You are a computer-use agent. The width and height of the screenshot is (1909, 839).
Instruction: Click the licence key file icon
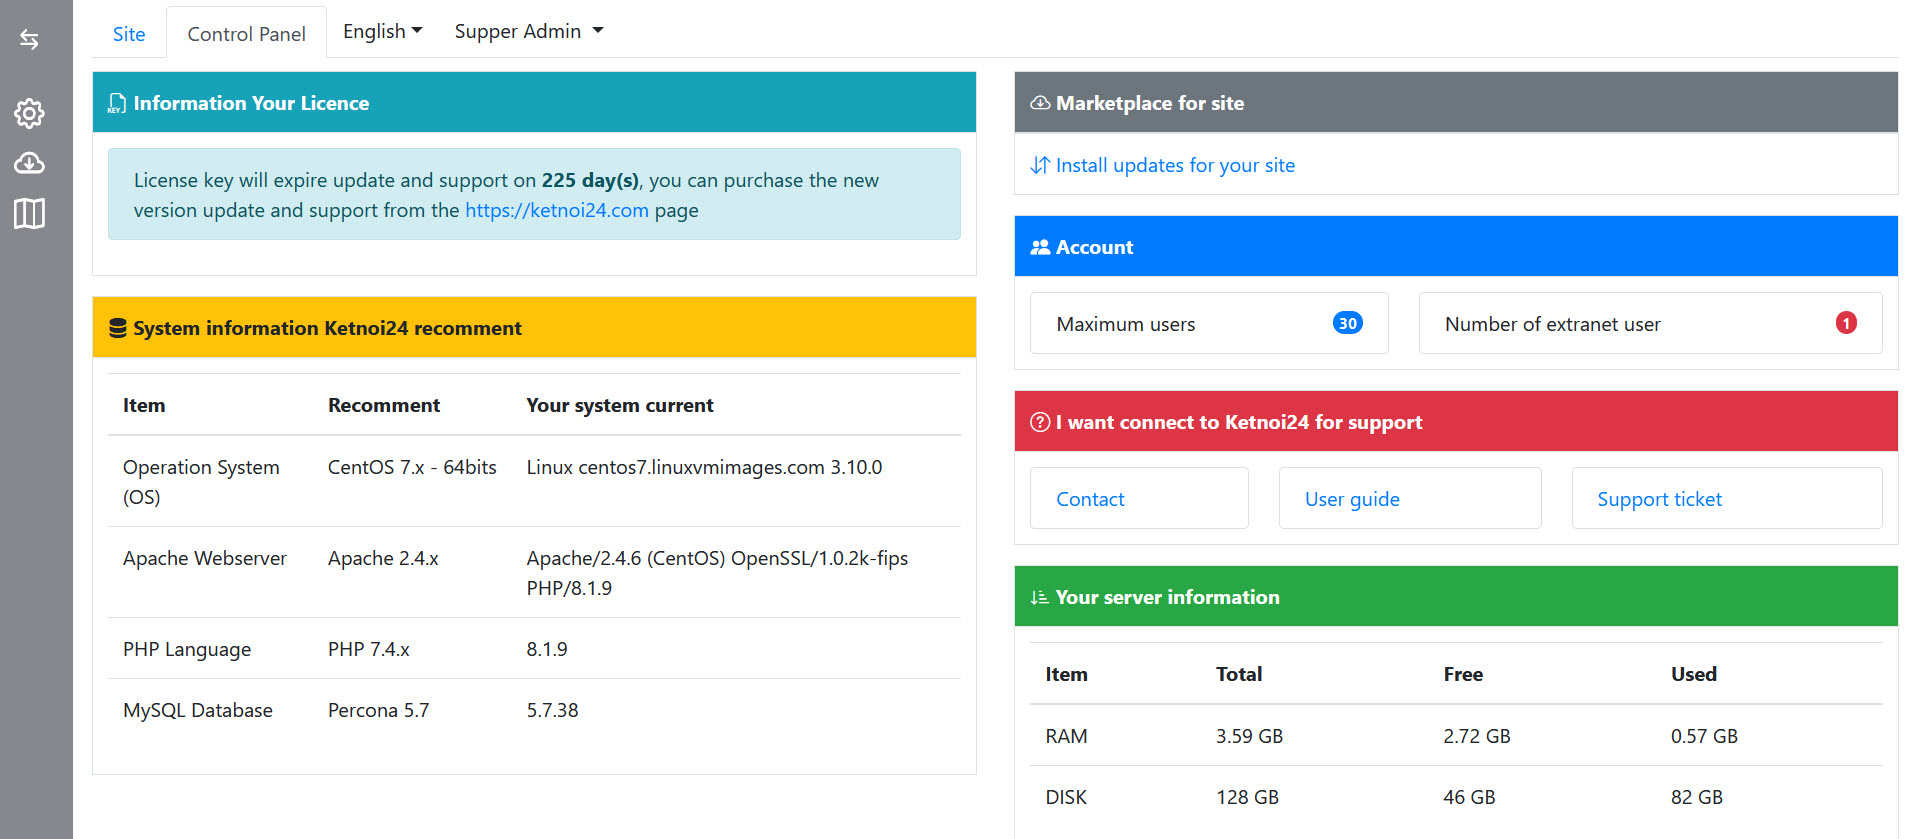tap(117, 103)
